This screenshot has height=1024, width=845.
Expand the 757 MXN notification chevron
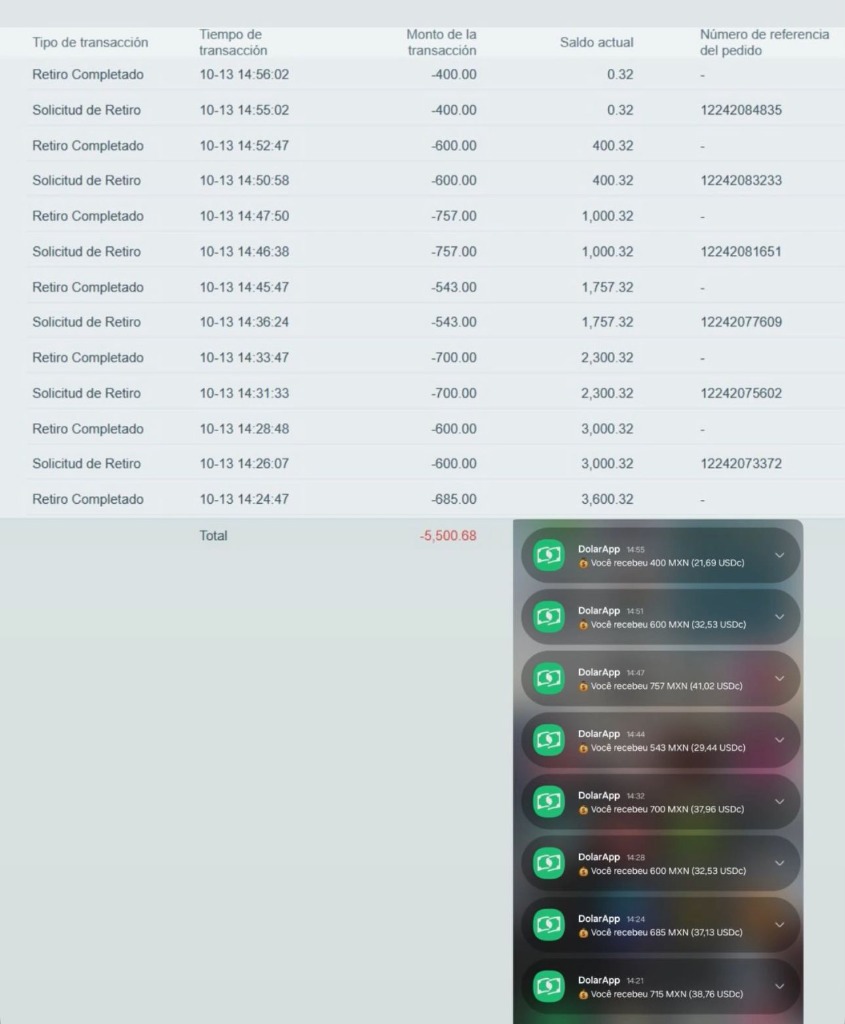779,679
